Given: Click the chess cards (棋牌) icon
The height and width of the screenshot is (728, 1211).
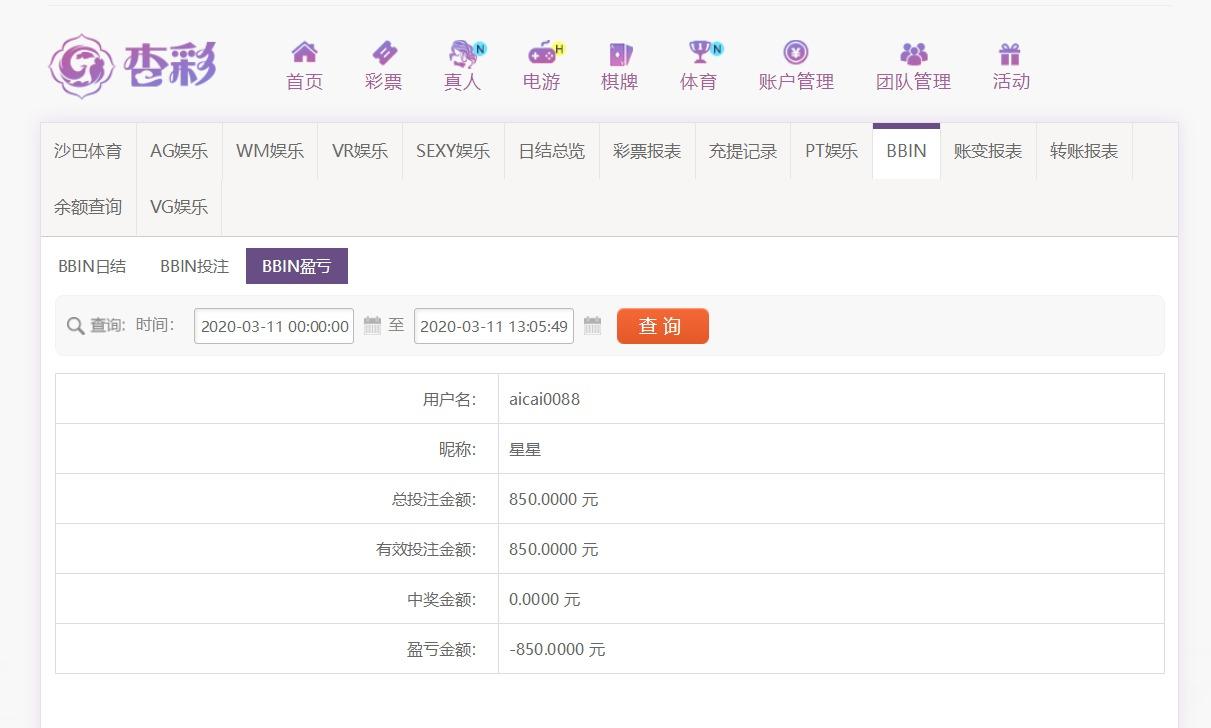Looking at the screenshot, I should coord(620,53).
